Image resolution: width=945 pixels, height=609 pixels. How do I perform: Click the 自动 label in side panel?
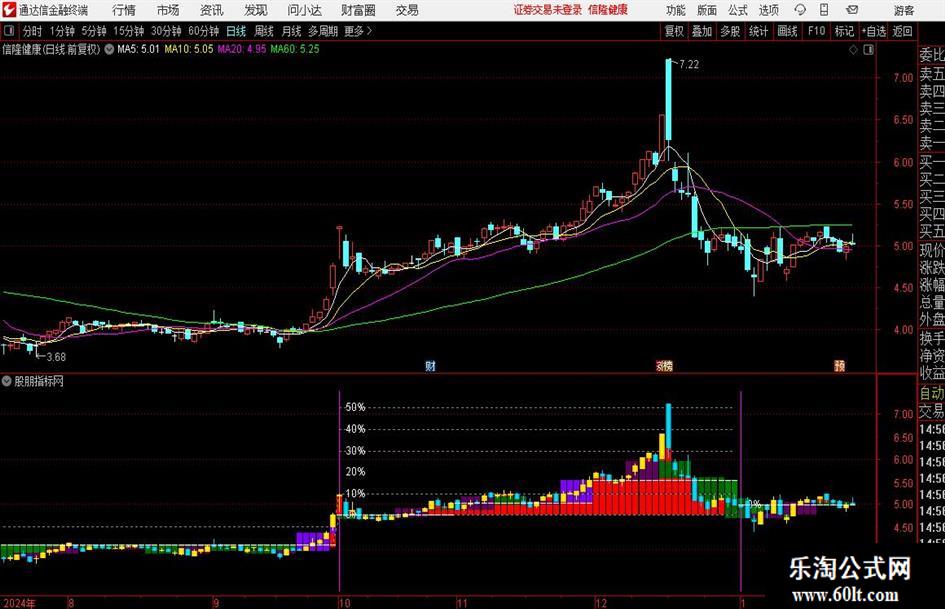click(932, 393)
